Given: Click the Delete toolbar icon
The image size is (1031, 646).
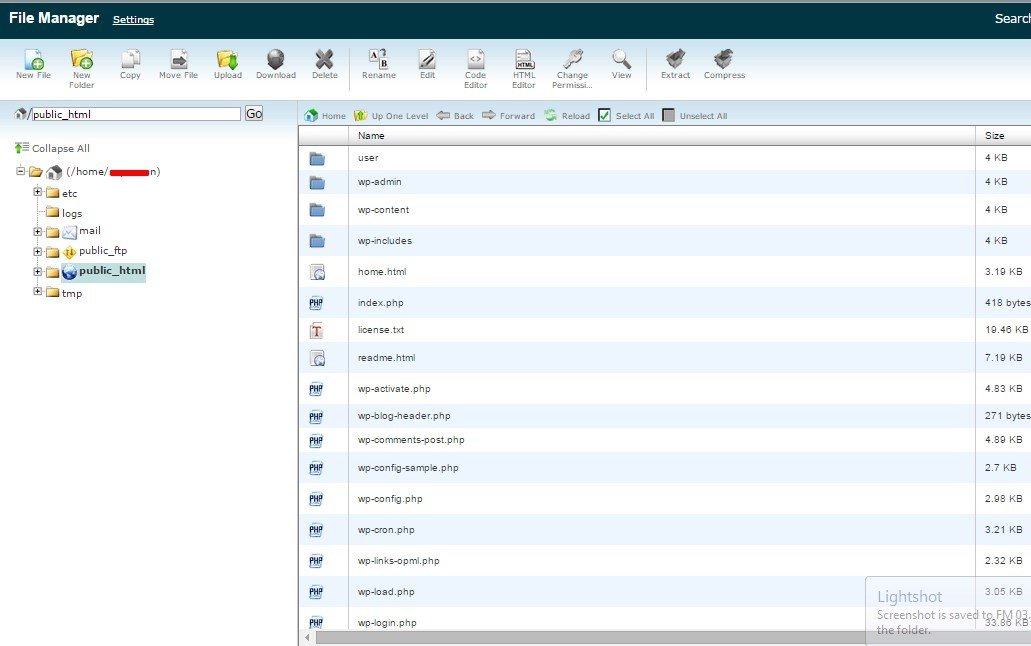Looking at the screenshot, I should click(324, 64).
